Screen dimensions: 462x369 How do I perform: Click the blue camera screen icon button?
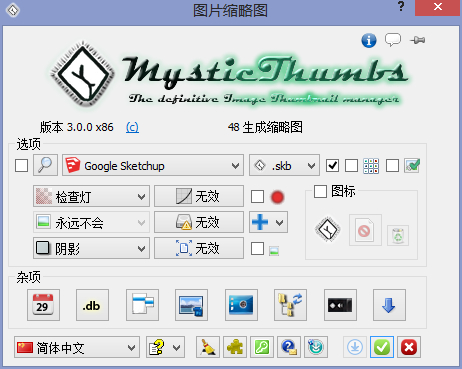point(241,305)
